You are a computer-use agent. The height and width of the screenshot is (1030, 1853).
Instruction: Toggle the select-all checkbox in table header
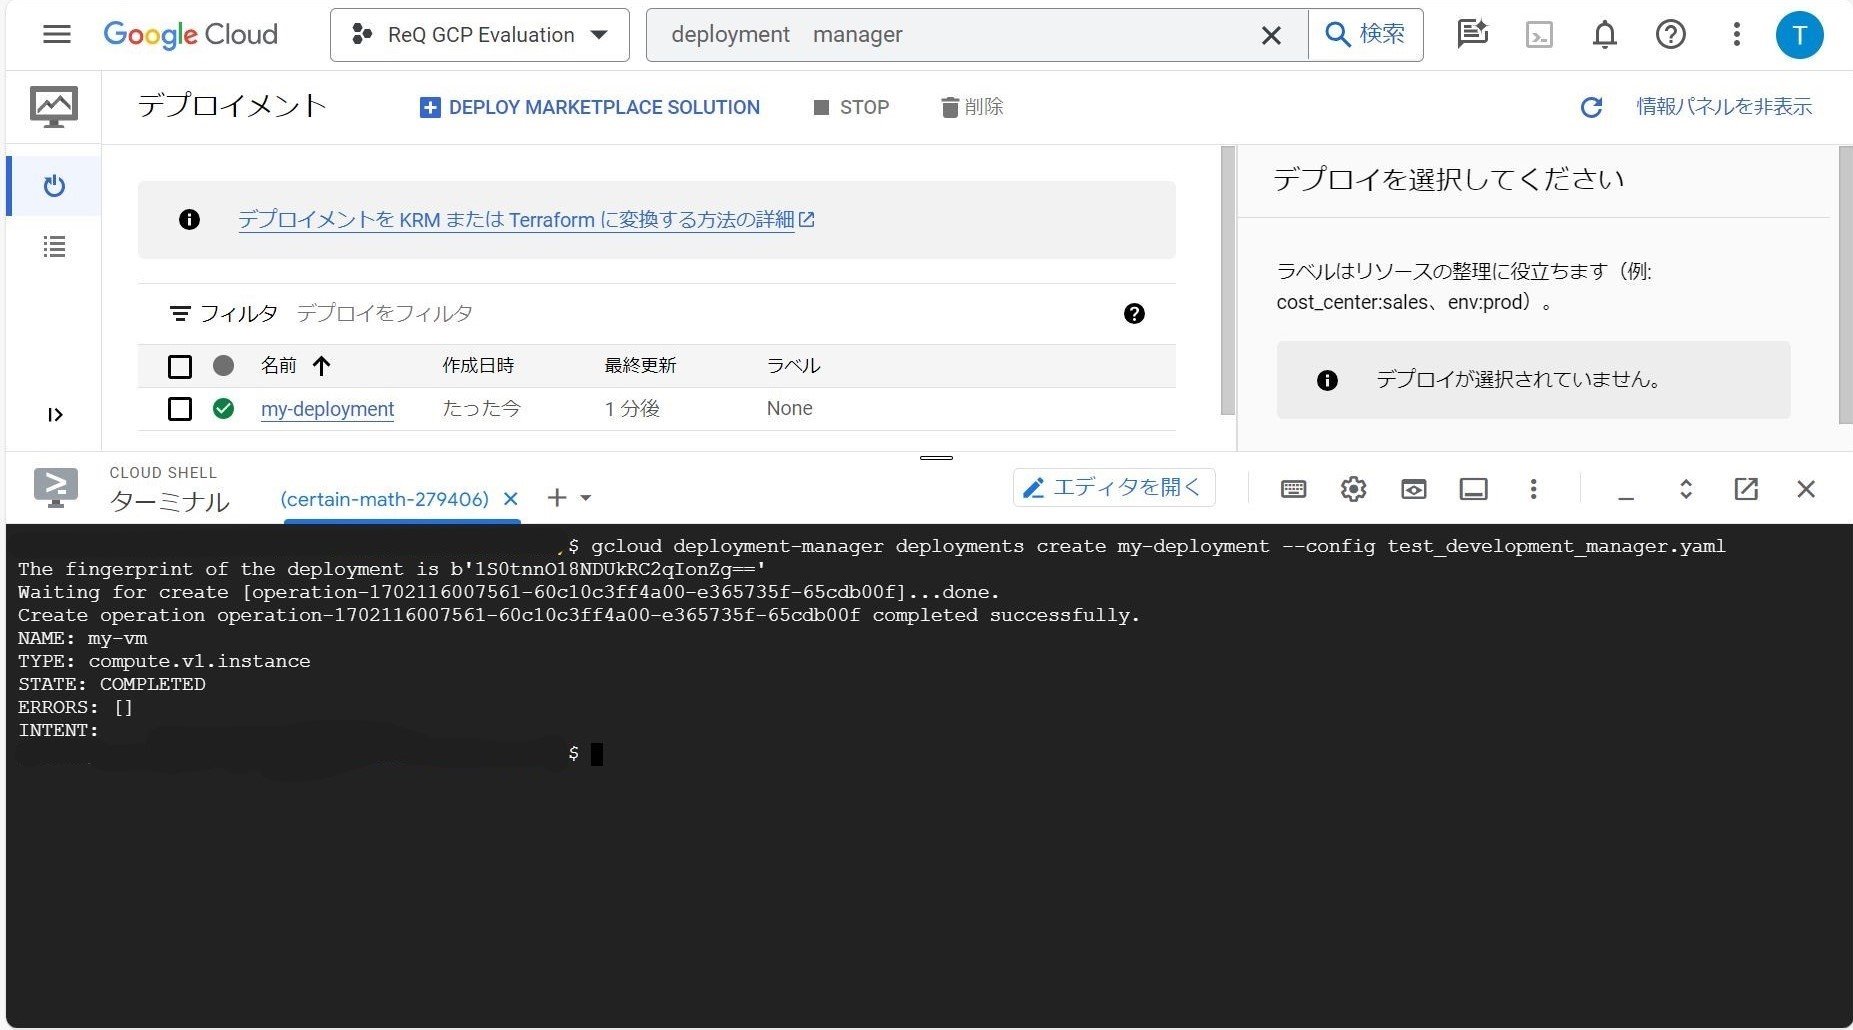[180, 367]
